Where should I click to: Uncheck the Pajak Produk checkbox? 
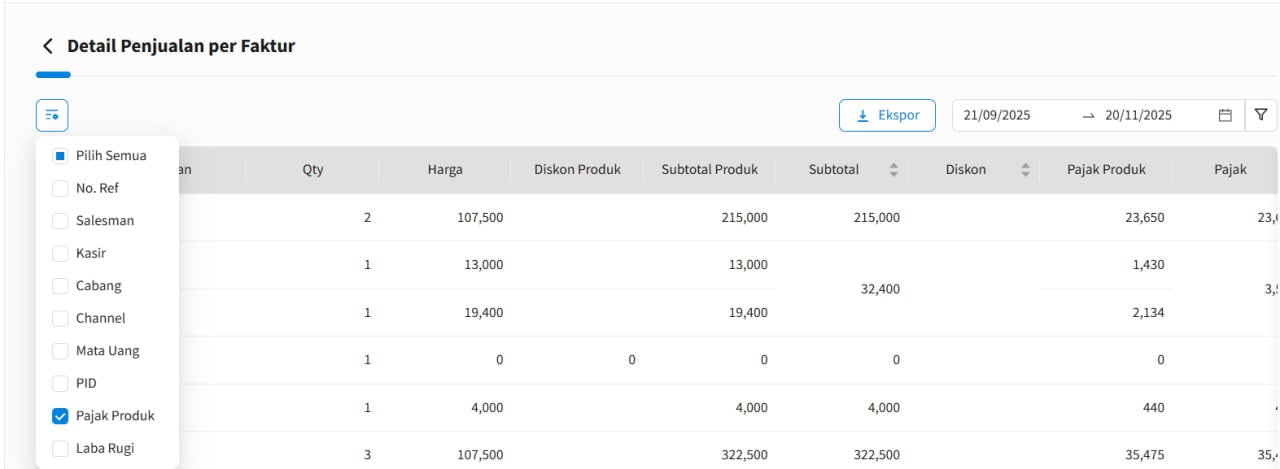pyautogui.click(x=60, y=416)
